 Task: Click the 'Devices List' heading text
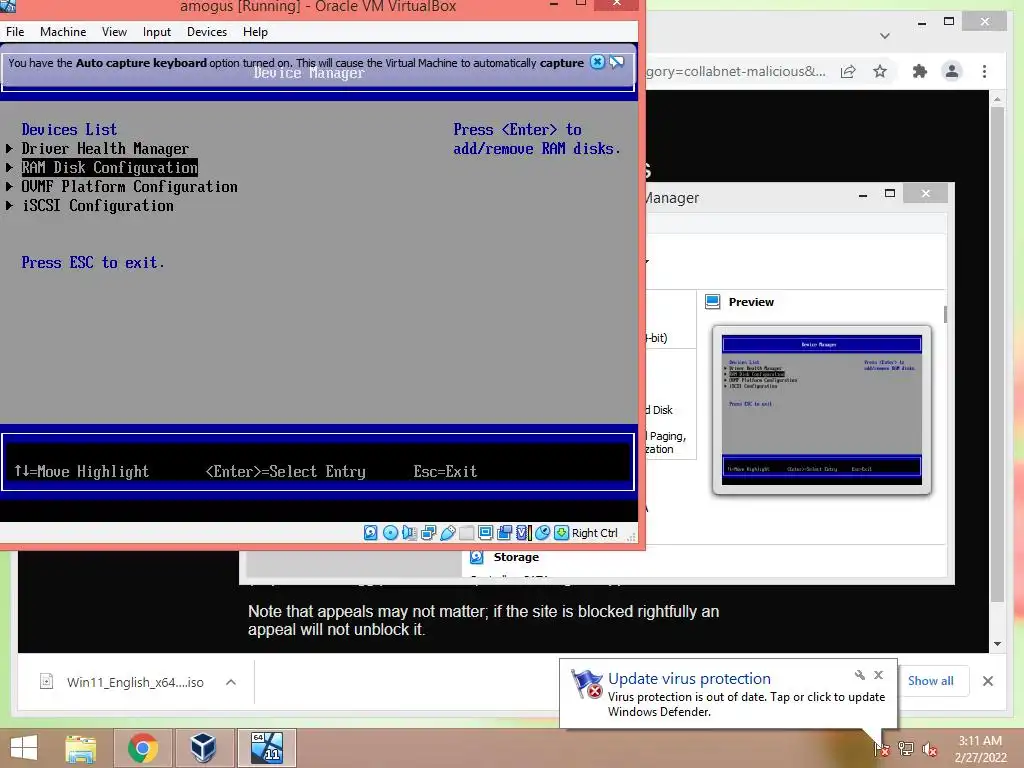(x=69, y=130)
